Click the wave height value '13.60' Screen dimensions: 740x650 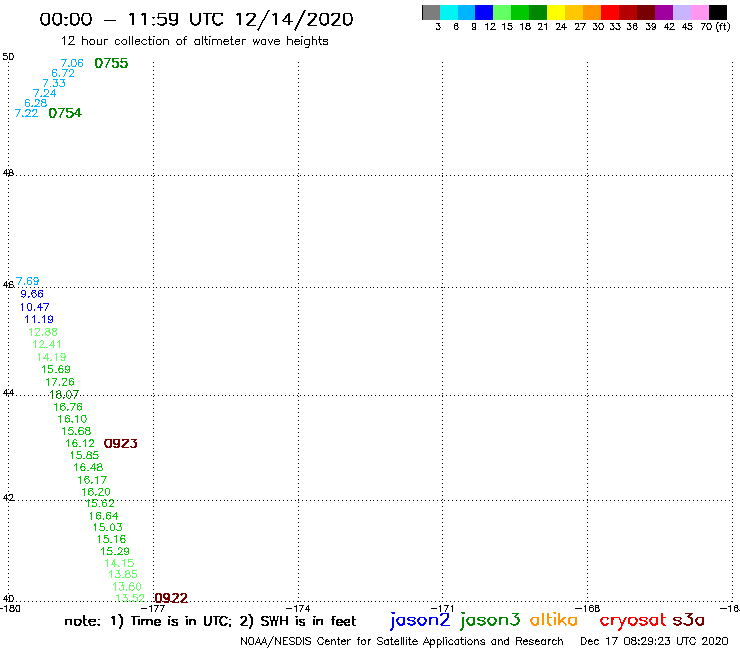(127, 586)
